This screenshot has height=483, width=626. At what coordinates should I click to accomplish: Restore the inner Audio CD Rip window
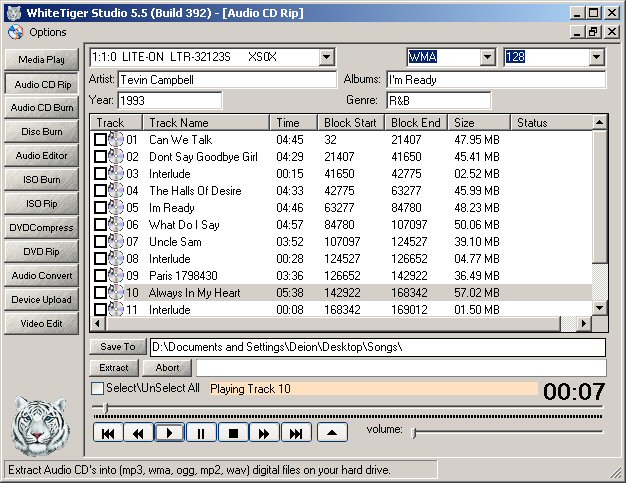pos(593,32)
